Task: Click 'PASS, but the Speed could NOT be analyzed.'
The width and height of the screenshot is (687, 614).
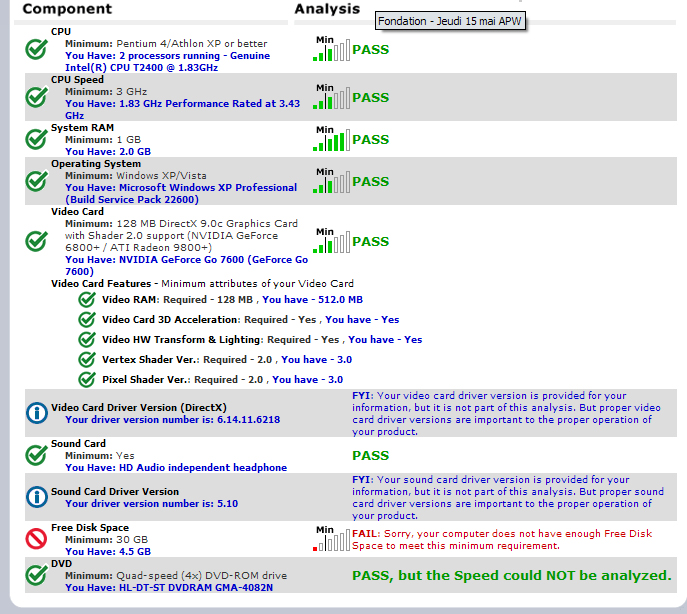Action: (x=512, y=575)
